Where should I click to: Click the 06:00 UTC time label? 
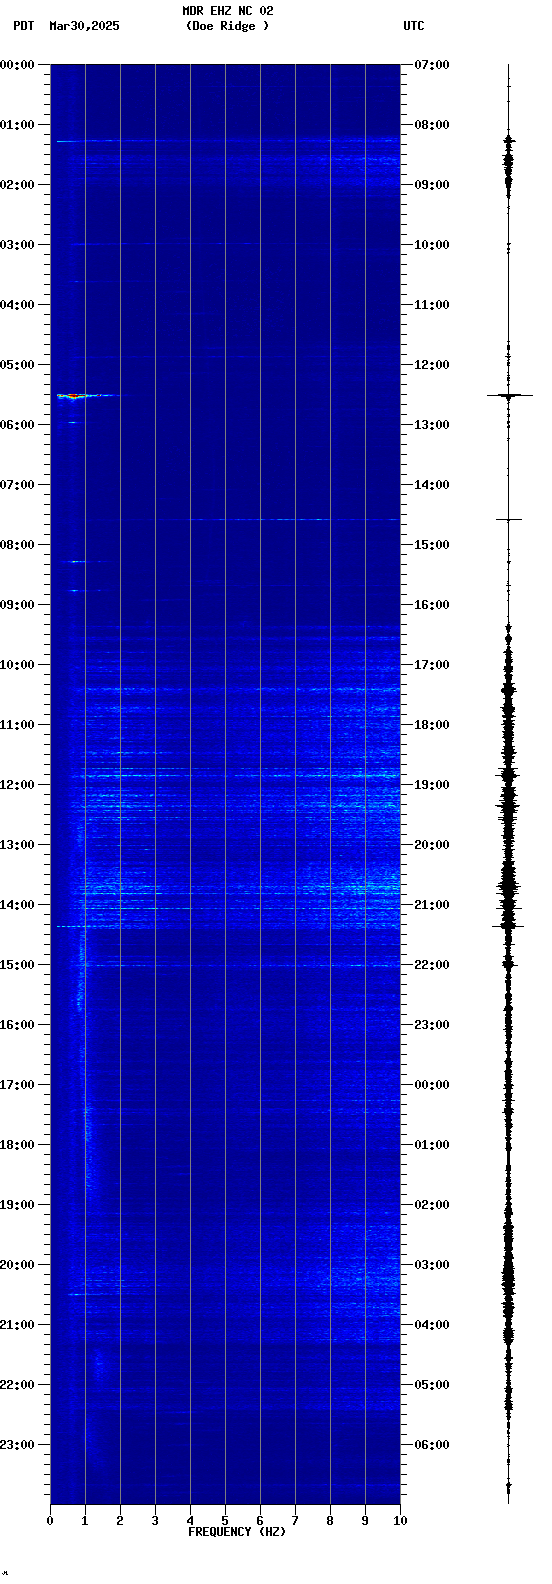pyautogui.click(x=432, y=1445)
